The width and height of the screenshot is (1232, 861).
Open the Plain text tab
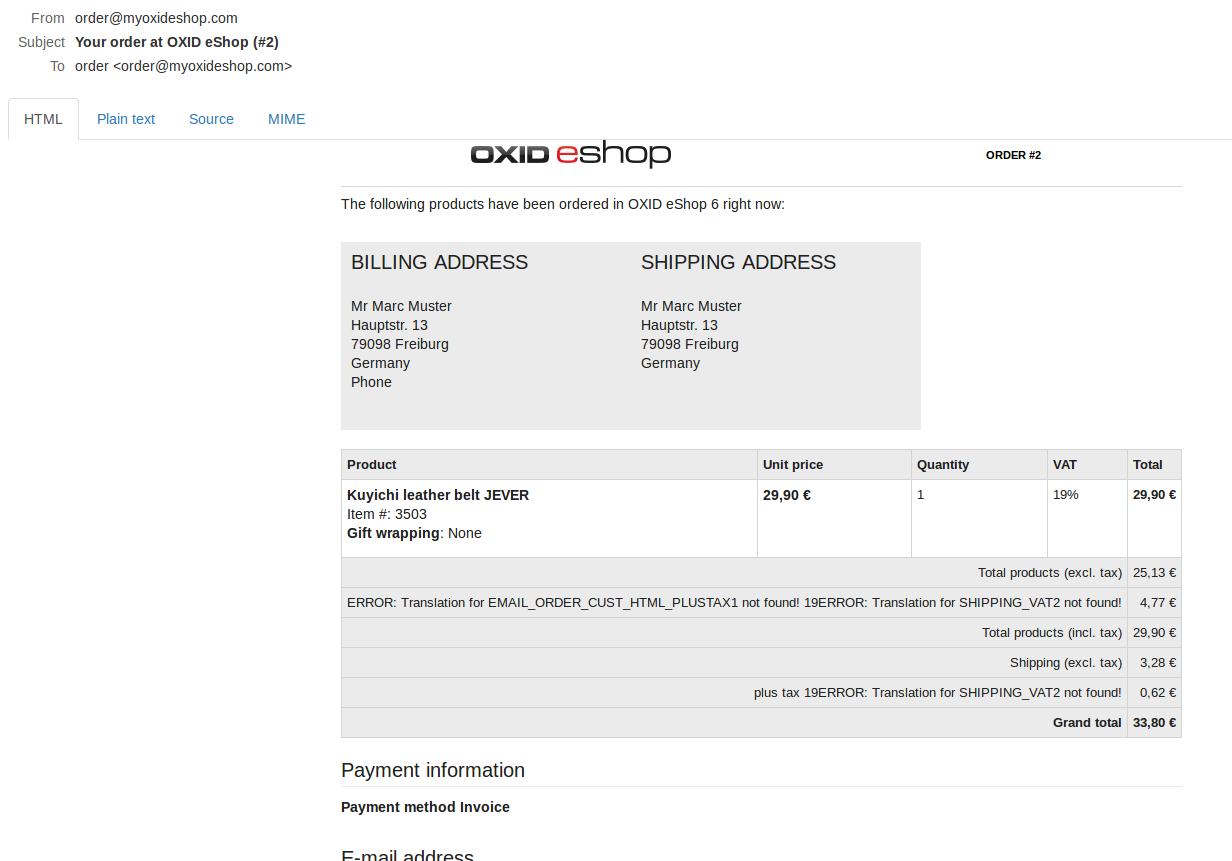tap(126, 119)
